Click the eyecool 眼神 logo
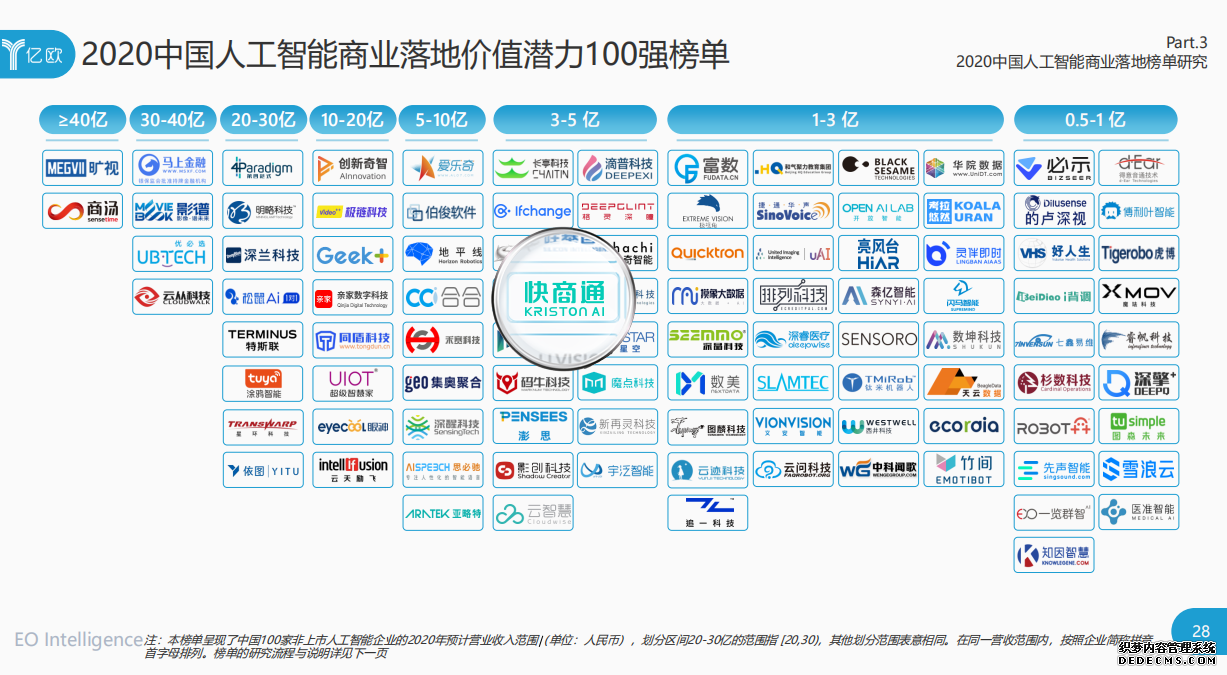This screenshot has width=1227, height=675. pyautogui.click(x=353, y=426)
